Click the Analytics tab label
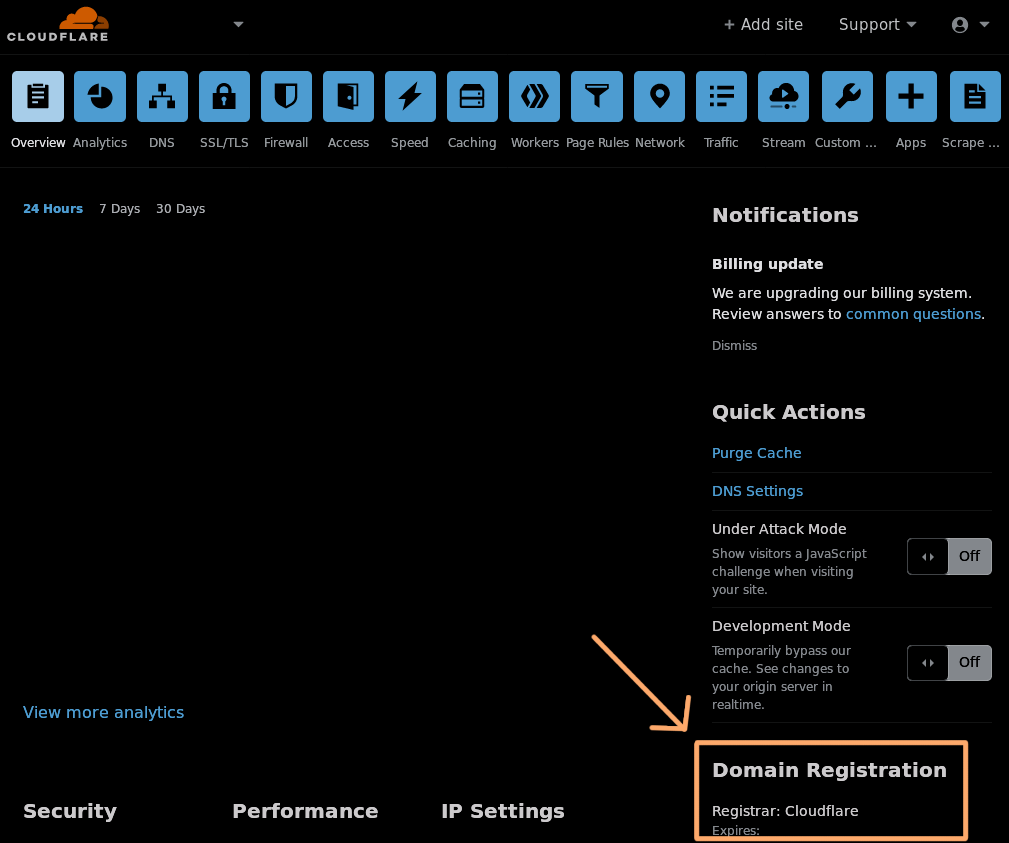Image resolution: width=1009 pixels, height=843 pixels. tap(100, 142)
